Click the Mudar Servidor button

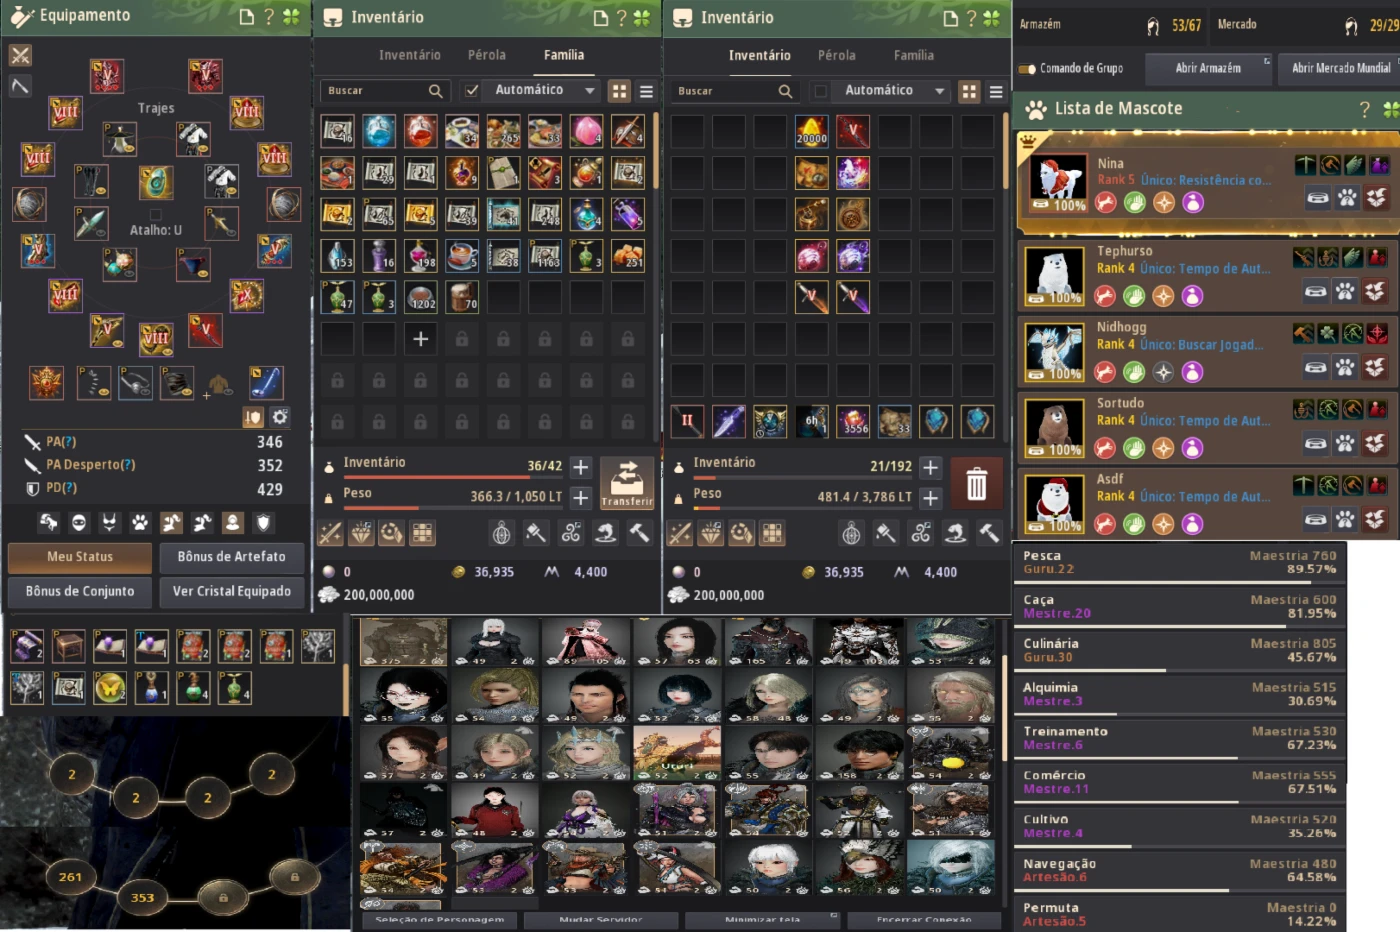(600, 920)
